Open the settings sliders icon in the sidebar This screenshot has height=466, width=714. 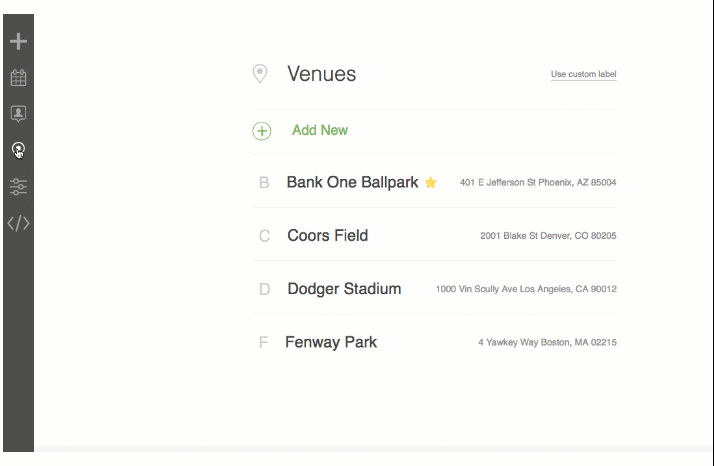click(18, 186)
